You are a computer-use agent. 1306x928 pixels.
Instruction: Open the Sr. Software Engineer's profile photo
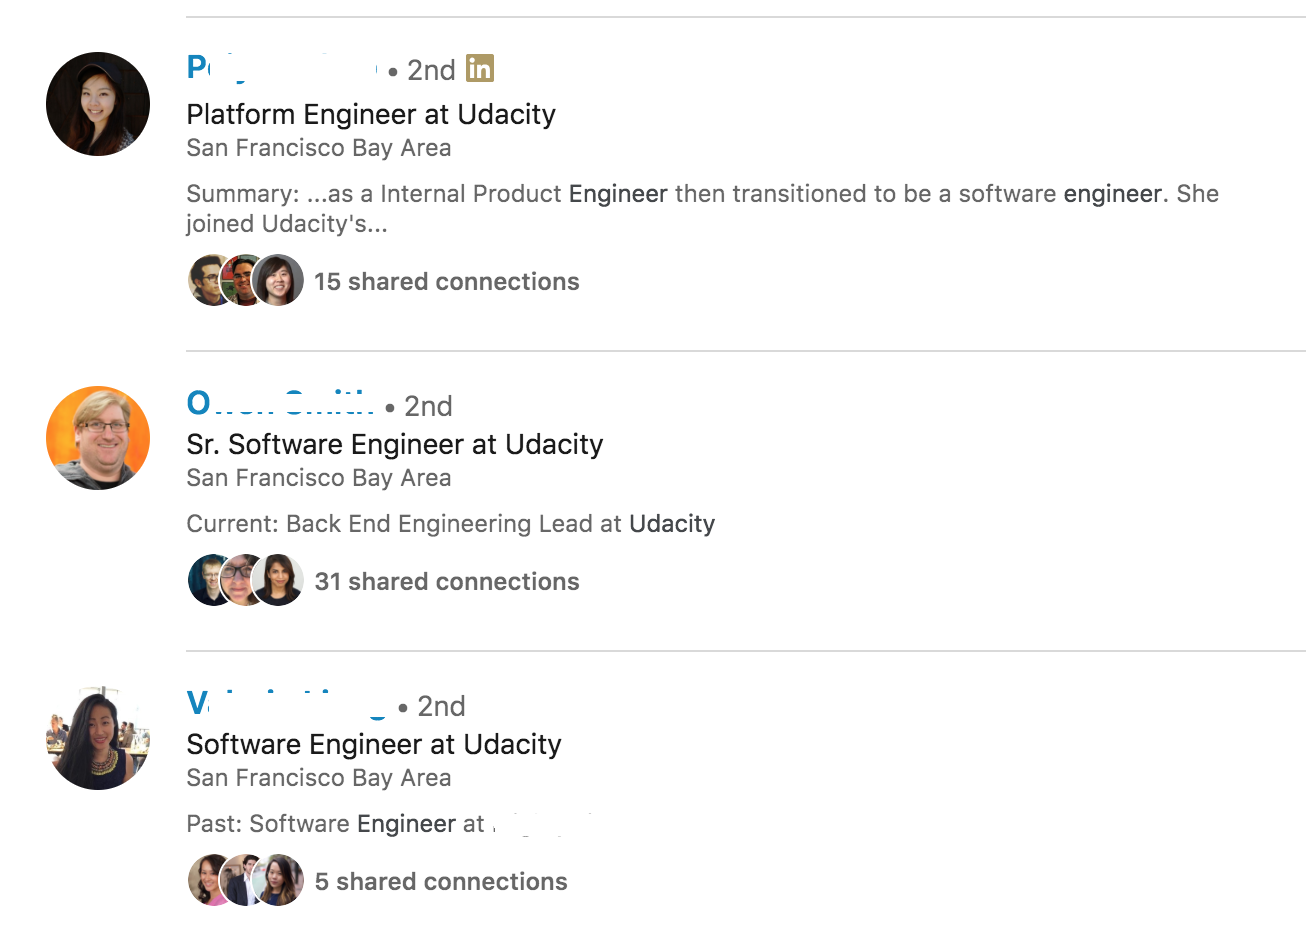click(97, 438)
